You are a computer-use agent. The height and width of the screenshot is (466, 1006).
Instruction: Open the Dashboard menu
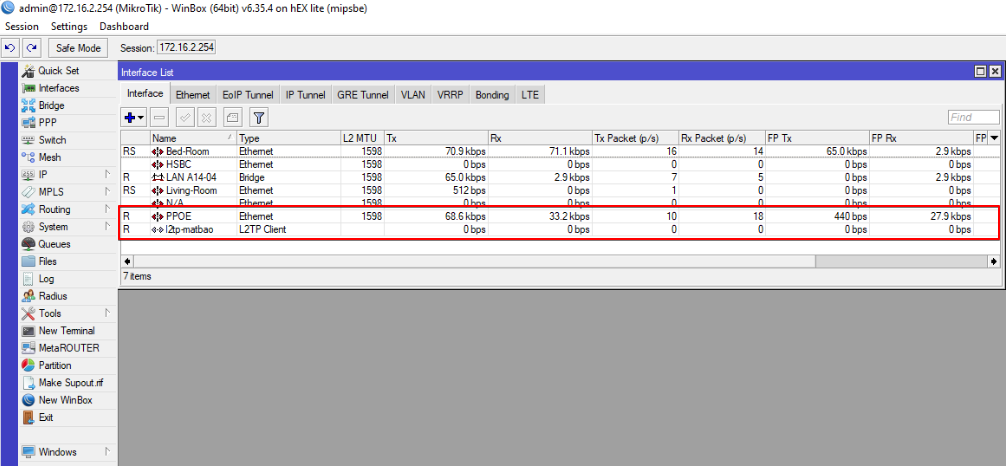pyautogui.click(x=124, y=26)
